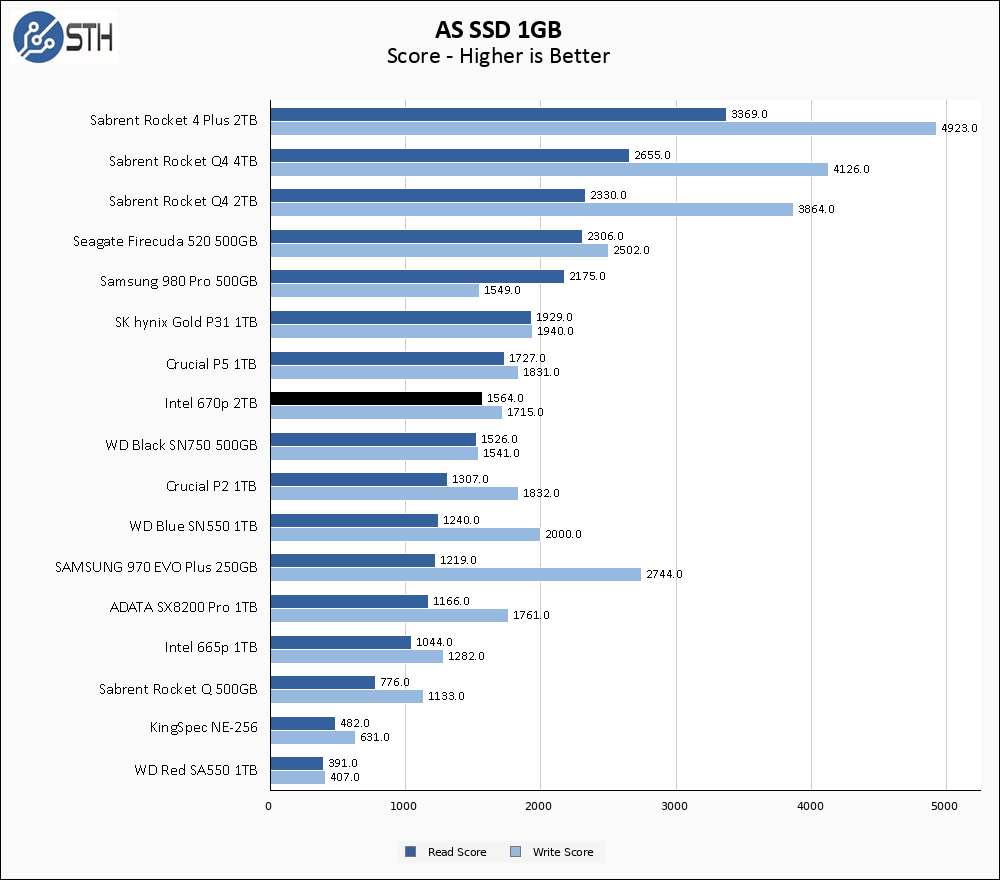Select the WD Black SN750 500GB label
Screen dimensions: 1000x880
pyautogui.click(x=182, y=445)
